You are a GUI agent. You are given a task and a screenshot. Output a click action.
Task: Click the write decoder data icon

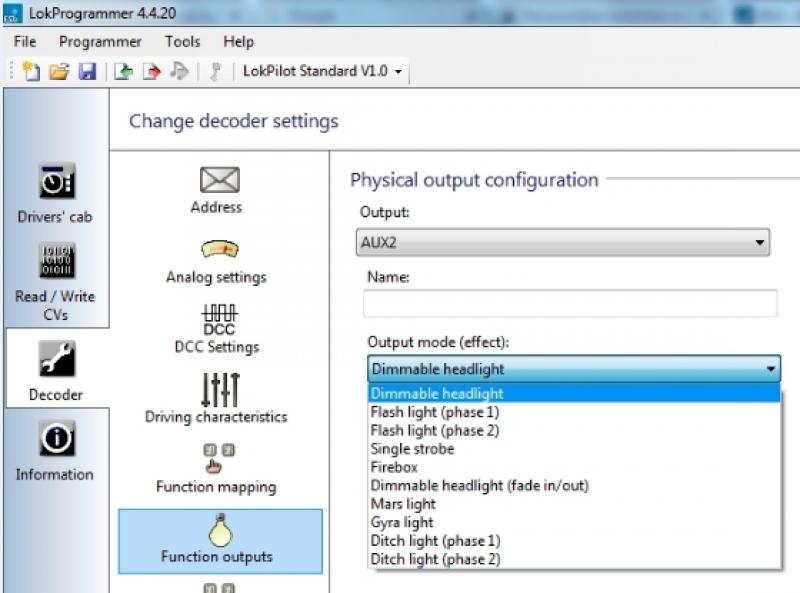(152, 71)
